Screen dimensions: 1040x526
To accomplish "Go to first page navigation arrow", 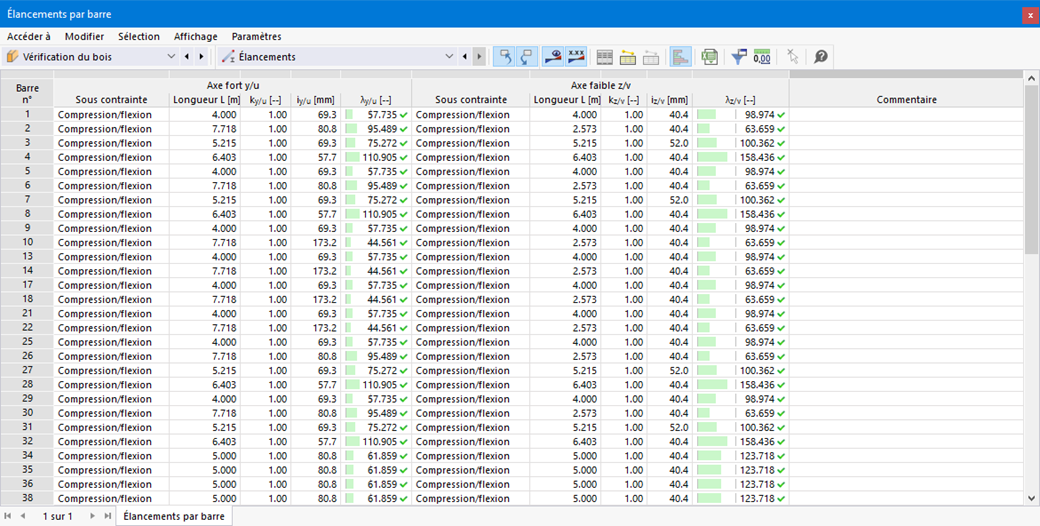I will 8,516.
